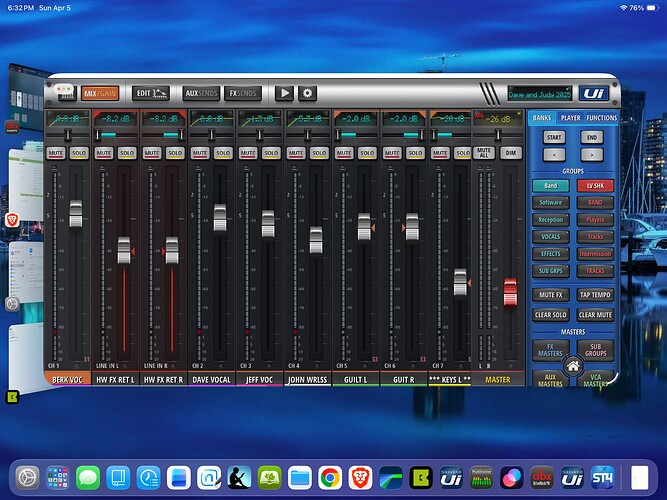Toggle DIM on the master channel
This screenshot has height=500, width=667.
coord(510,152)
